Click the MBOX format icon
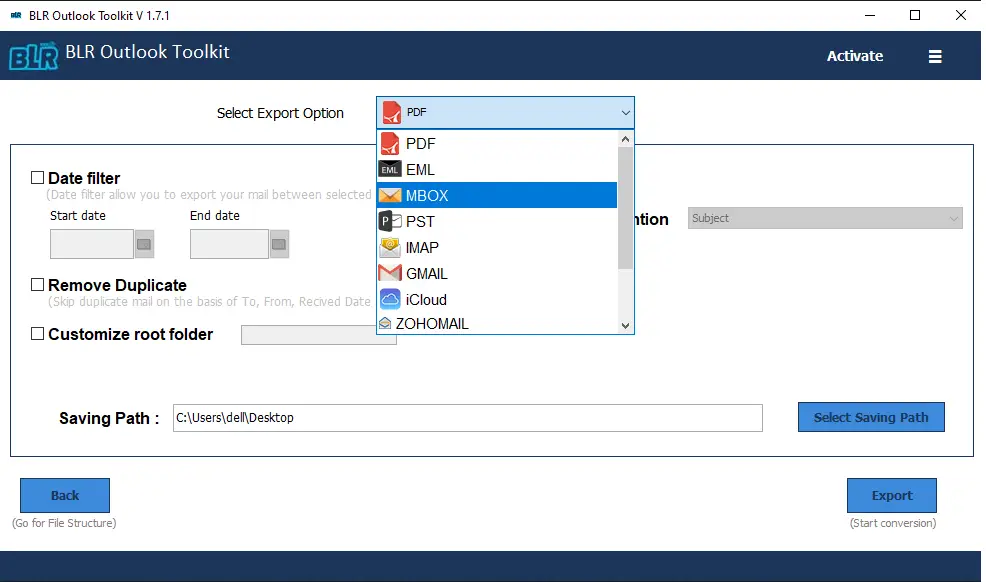The width and height of the screenshot is (986, 582). coord(391,195)
